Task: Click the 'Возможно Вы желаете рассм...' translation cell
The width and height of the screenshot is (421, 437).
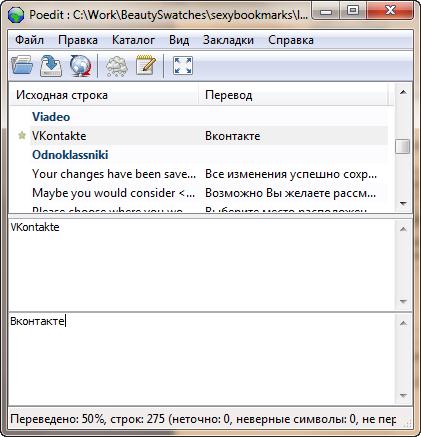Action: click(290, 193)
